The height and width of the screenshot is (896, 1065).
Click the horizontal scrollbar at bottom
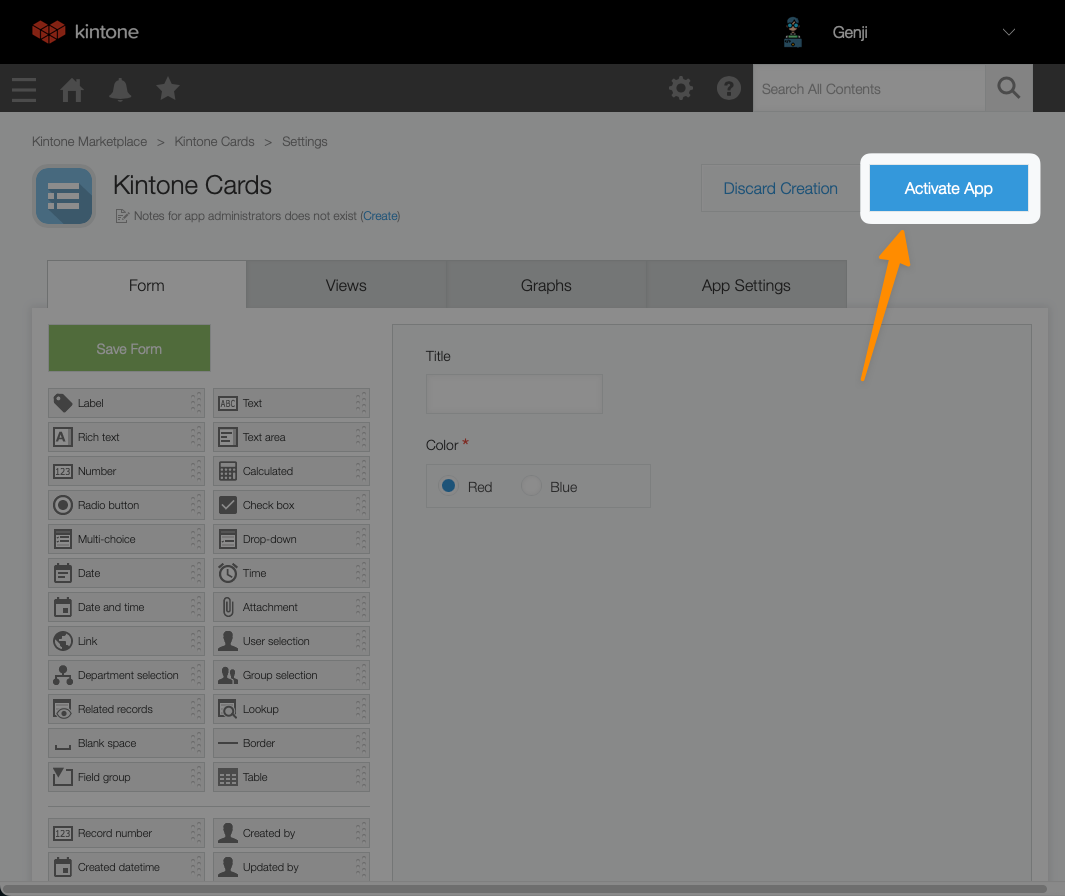[x=524, y=889]
